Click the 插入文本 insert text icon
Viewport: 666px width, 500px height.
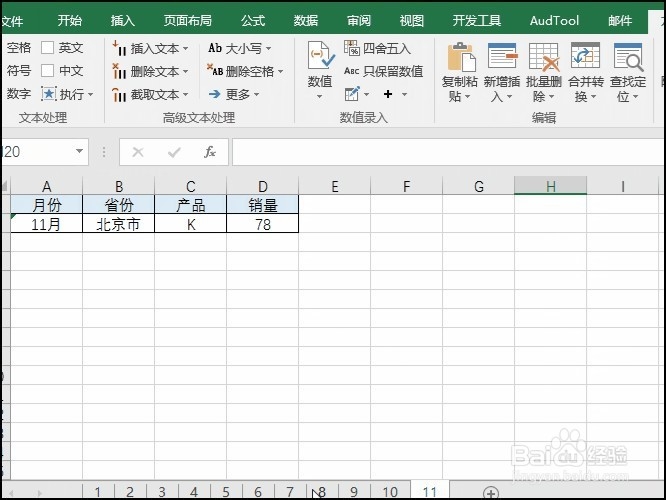(119, 48)
